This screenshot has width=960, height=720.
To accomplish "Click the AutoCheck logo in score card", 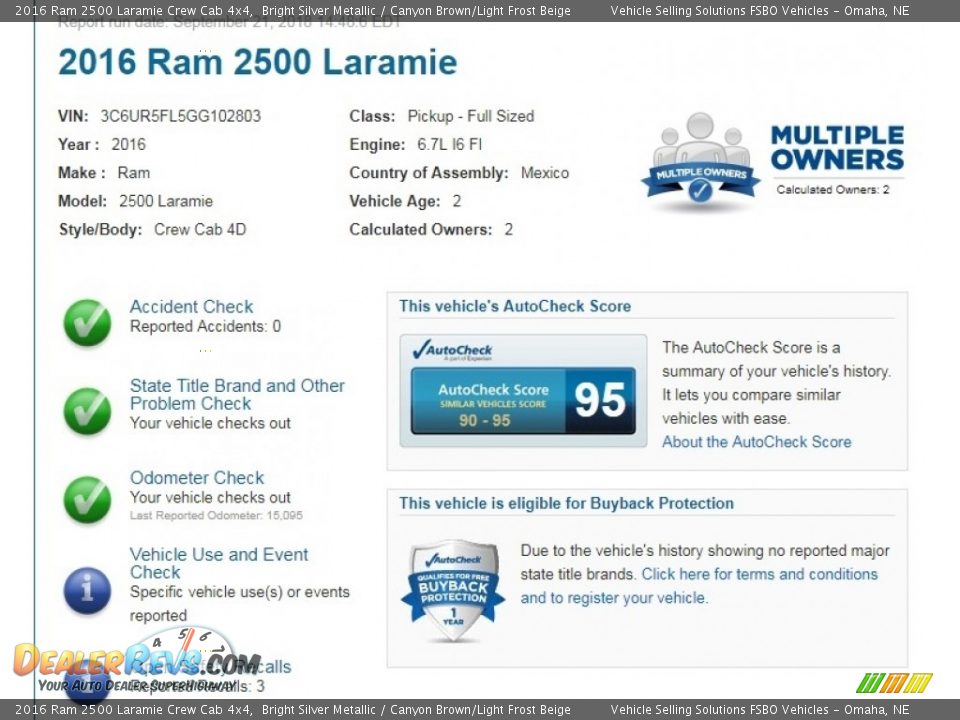I will (x=452, y=350).
